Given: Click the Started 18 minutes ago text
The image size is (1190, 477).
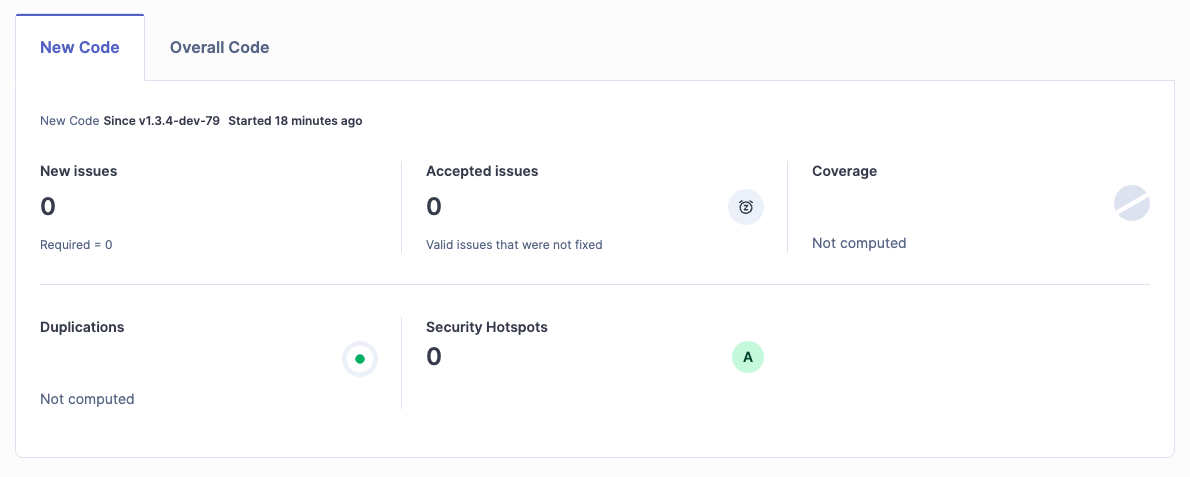Looking at the screenshot, I should pyautogui.click(x=295, y=121).
